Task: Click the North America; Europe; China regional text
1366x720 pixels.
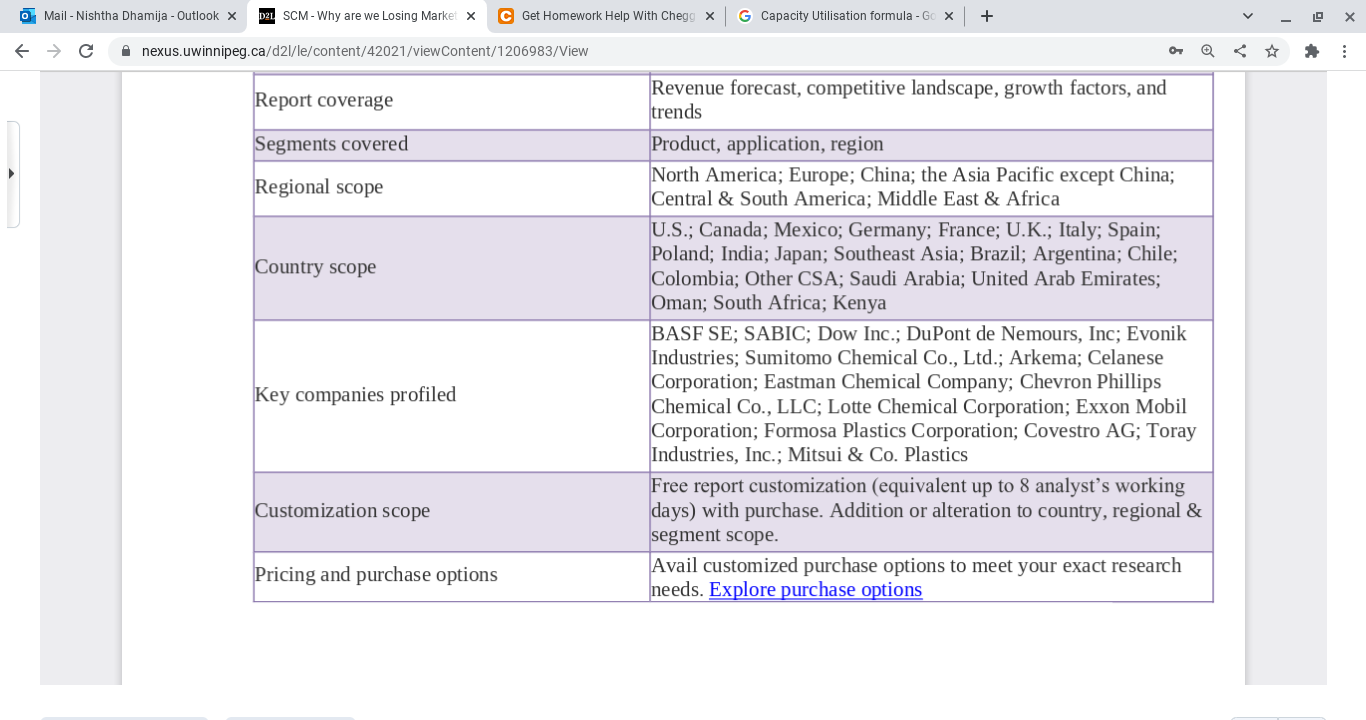Action: tap(913, 187)
